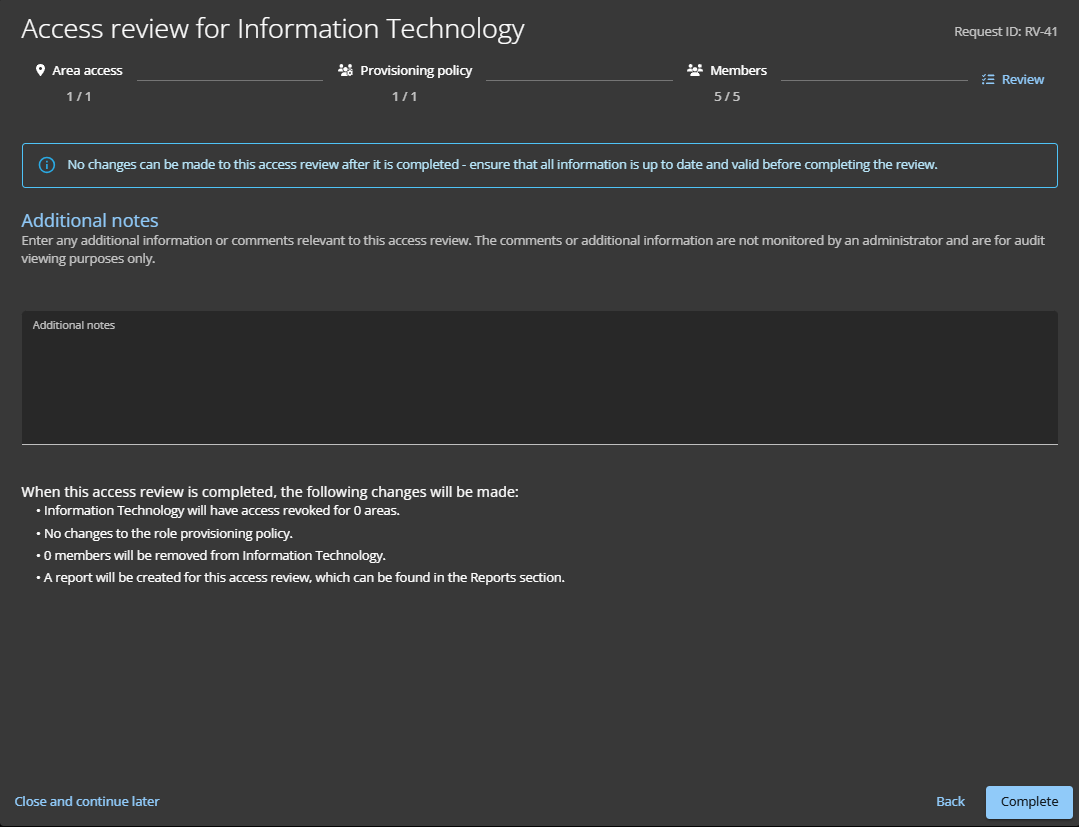Click the Request ID RV-41 text
This screenshot has height=827, width=1079.
coord(1005,32)
